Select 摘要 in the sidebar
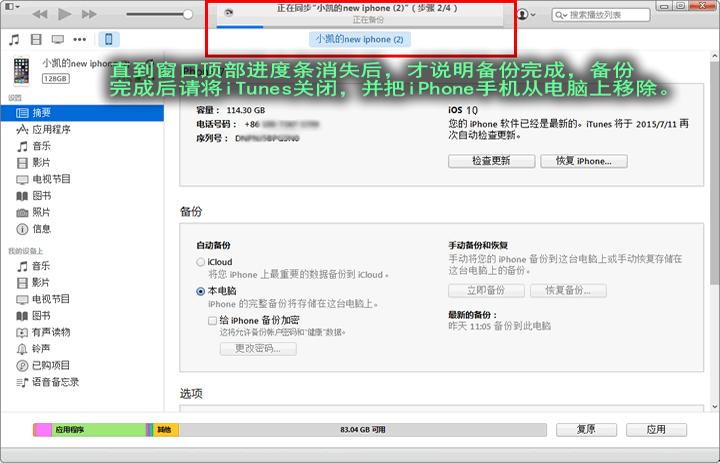 point(82,113)
